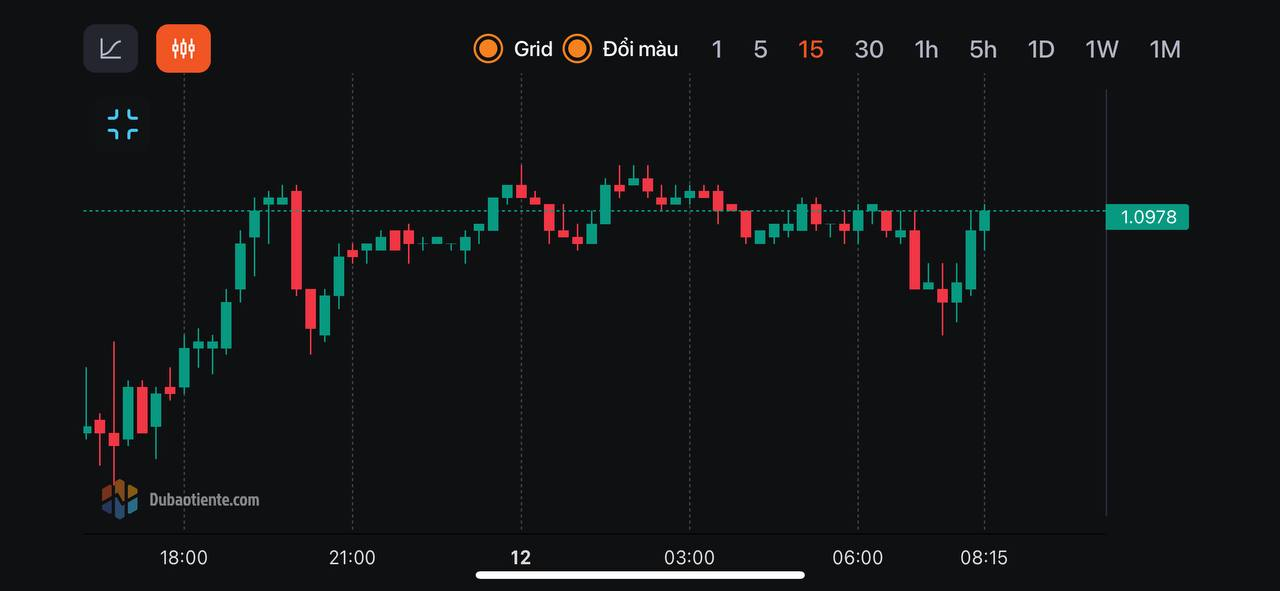Select the 1 minute timeframe
Viewport: 1280px width, 591px height.
pyautogui.click(x=716, y=49)
